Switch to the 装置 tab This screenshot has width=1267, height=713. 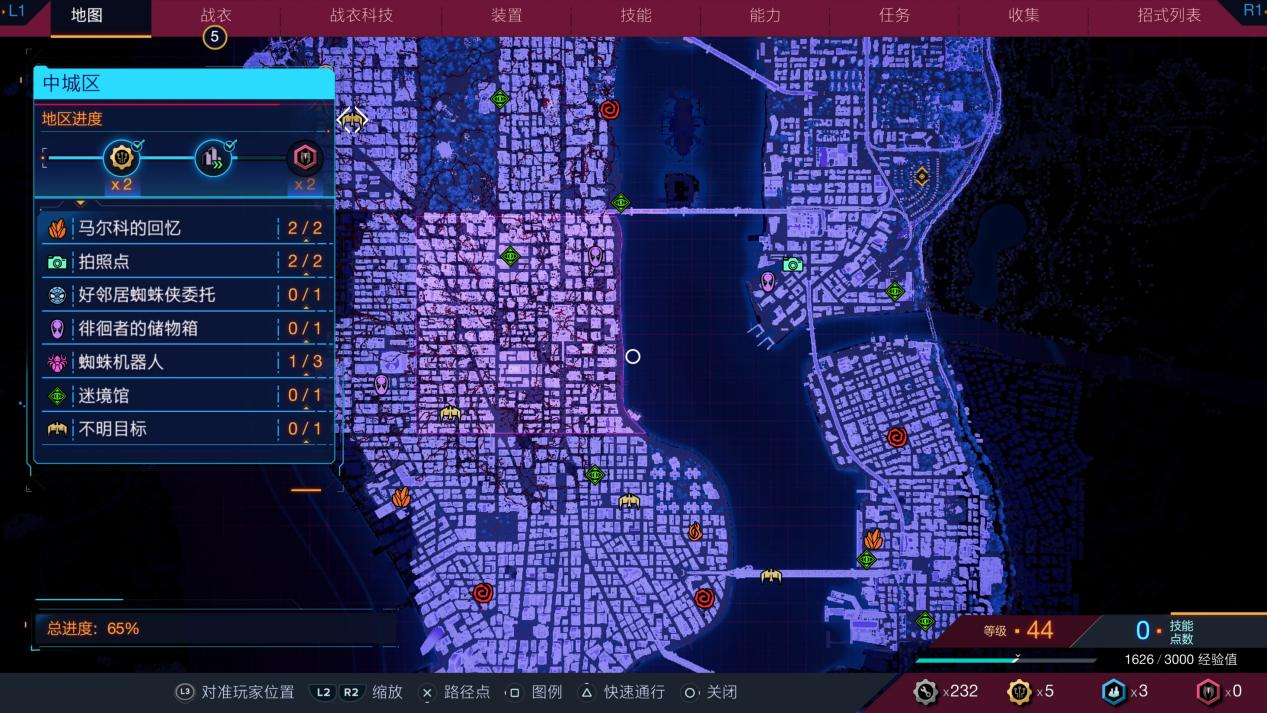(507, 15)
